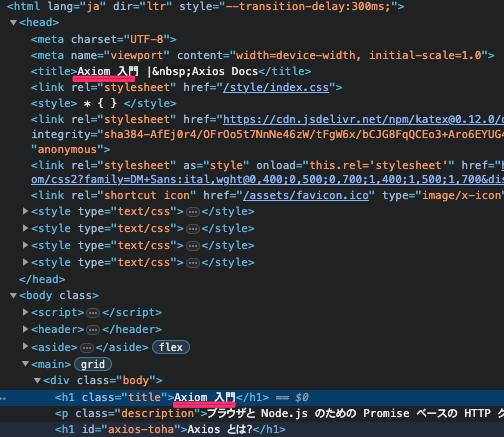Open the css2?family=DM+Sans font link
The width and height of the screenshot is (504, 437).
(267, 179)
